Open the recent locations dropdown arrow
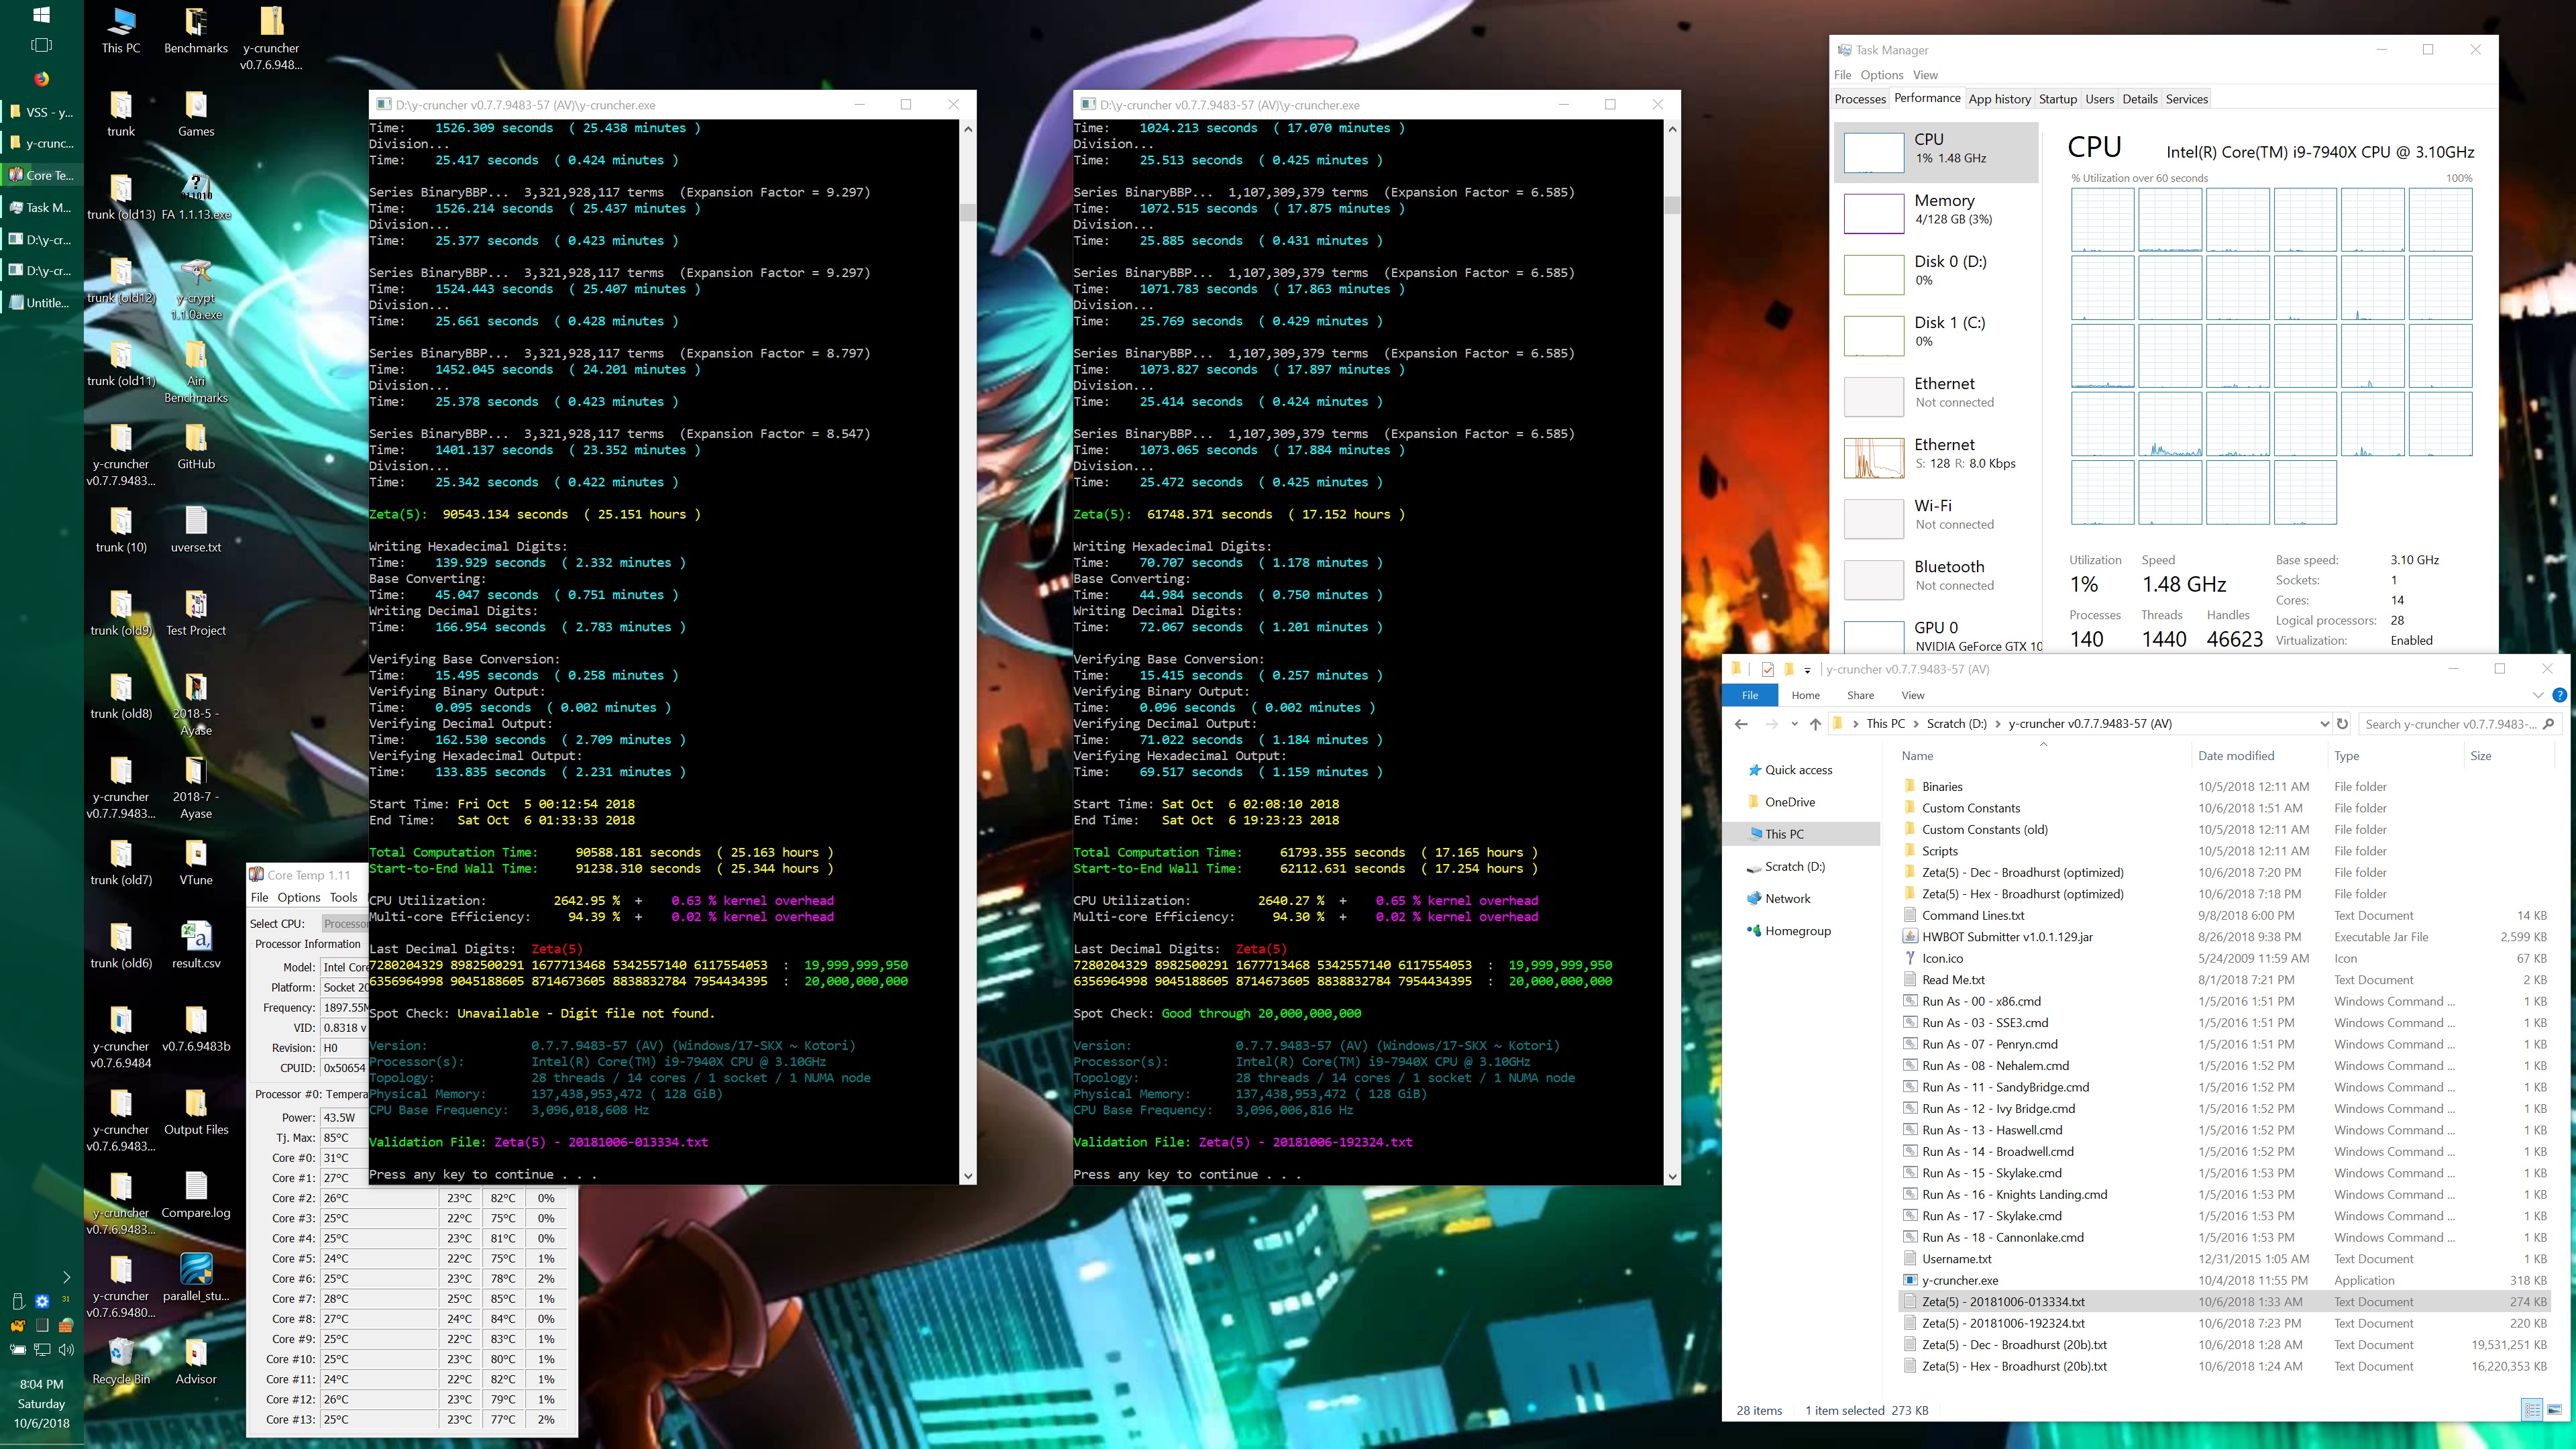This screenshot has height=1449, width=2576. 1795,724
